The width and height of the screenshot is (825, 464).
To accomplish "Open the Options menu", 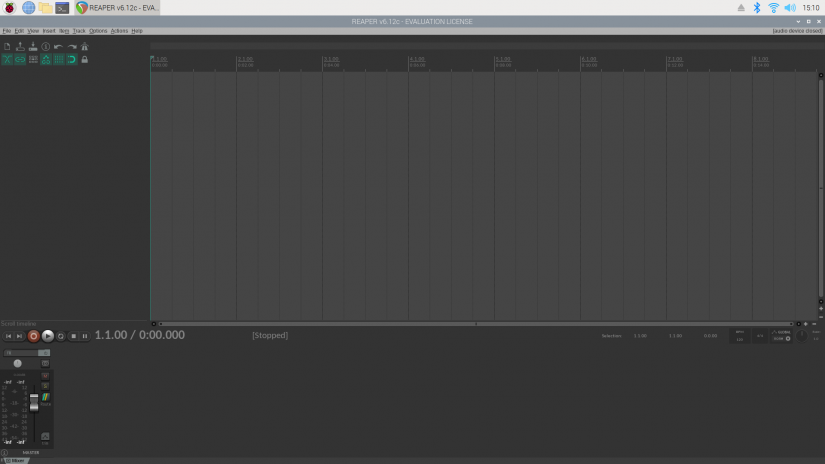I will 98,31.
